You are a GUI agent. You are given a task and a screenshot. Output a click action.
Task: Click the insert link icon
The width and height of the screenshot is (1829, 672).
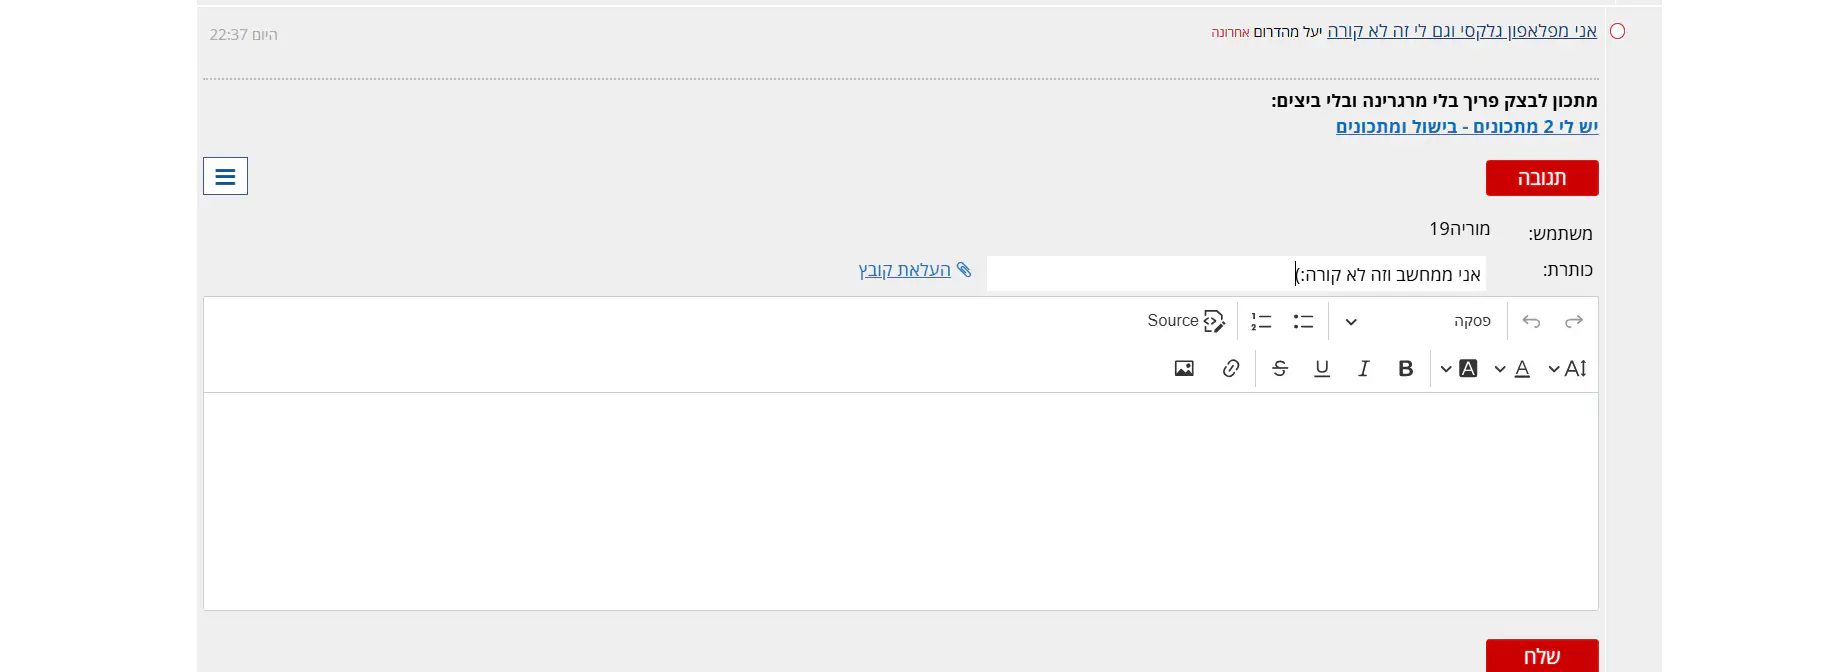click(1231, 368)
